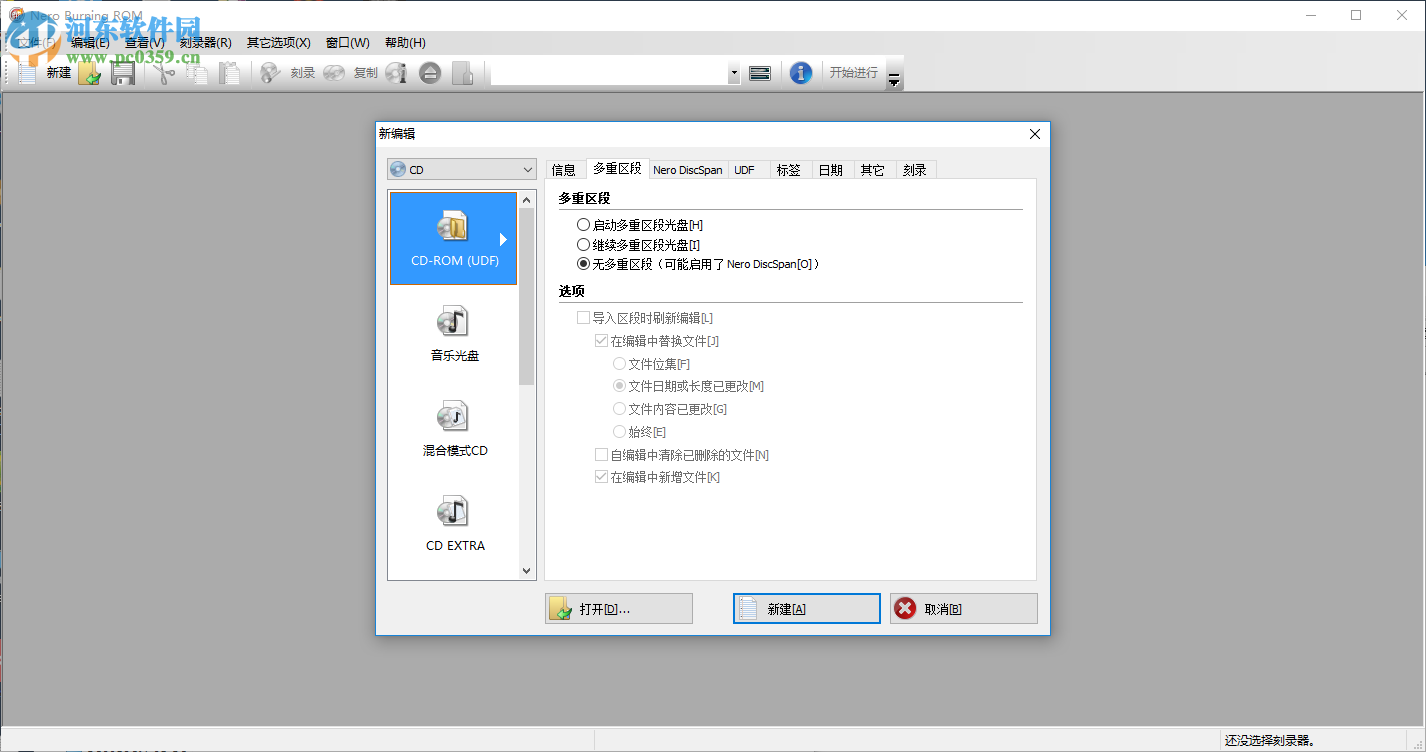Switch to the 日期 tab
1426x752 pixels.
(x=831, y=170)
